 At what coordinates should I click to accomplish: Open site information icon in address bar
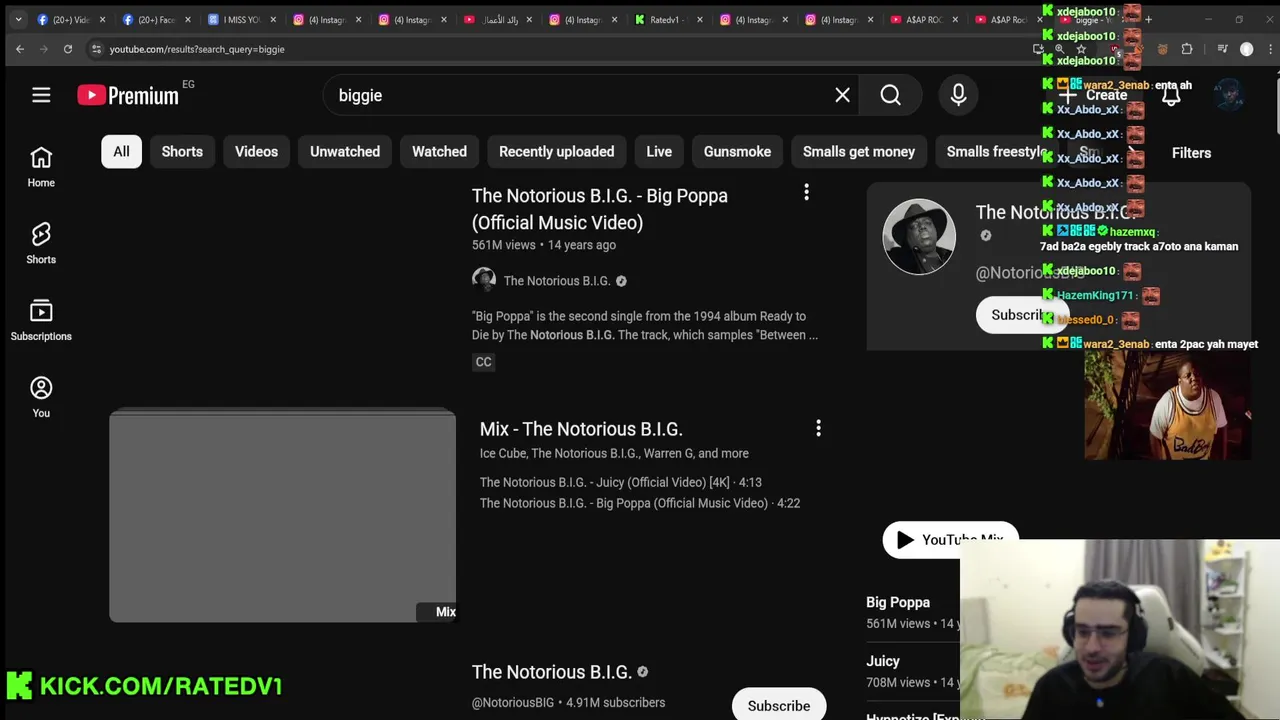click(x=96, y=49)
